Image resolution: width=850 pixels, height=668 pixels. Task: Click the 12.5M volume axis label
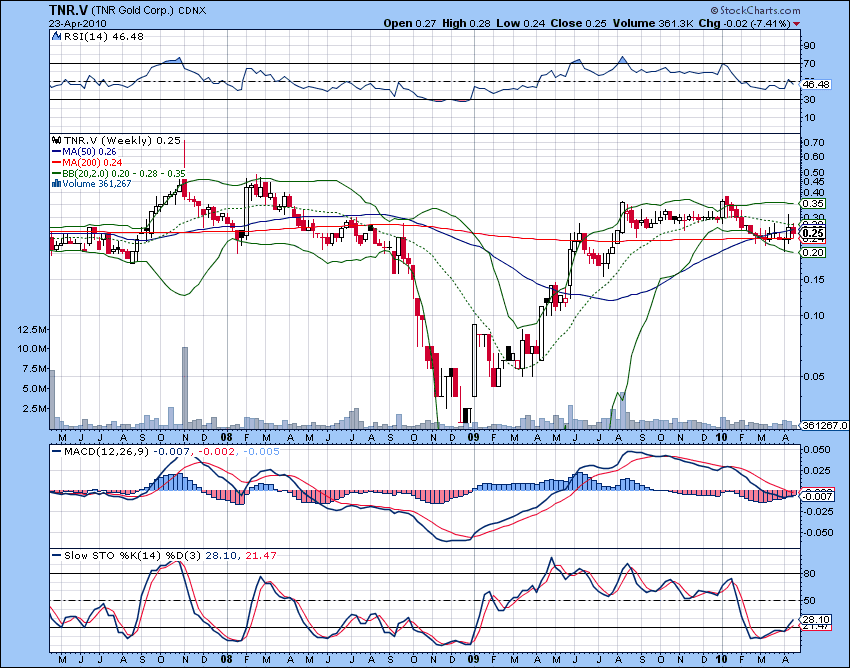click(x=33, y=330)
